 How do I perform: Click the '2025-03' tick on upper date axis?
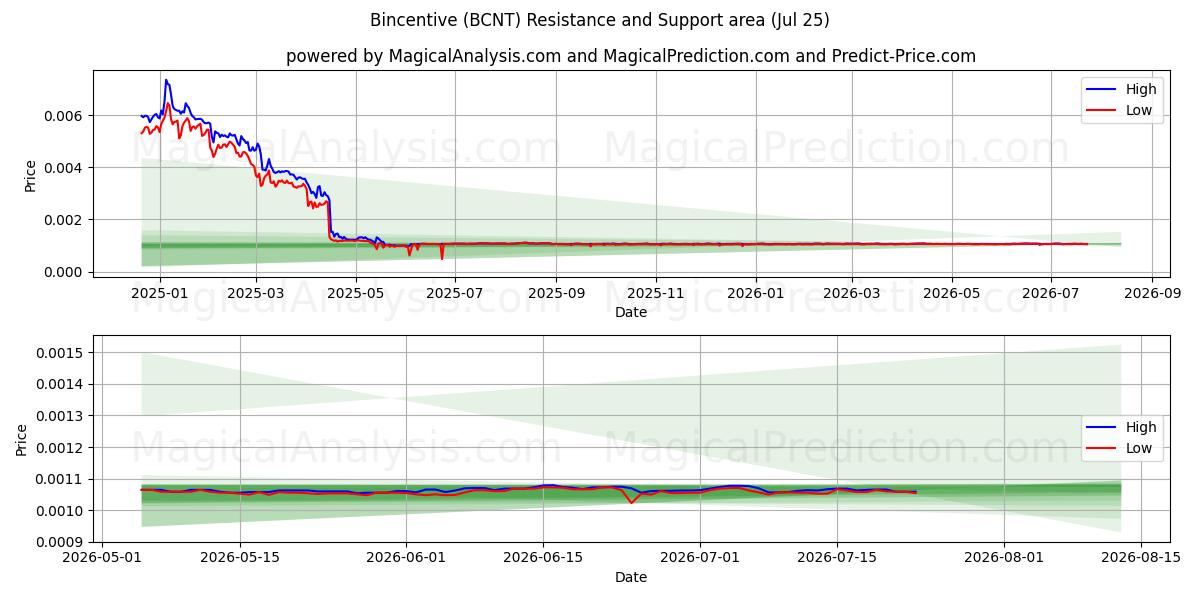coord(256,293)
